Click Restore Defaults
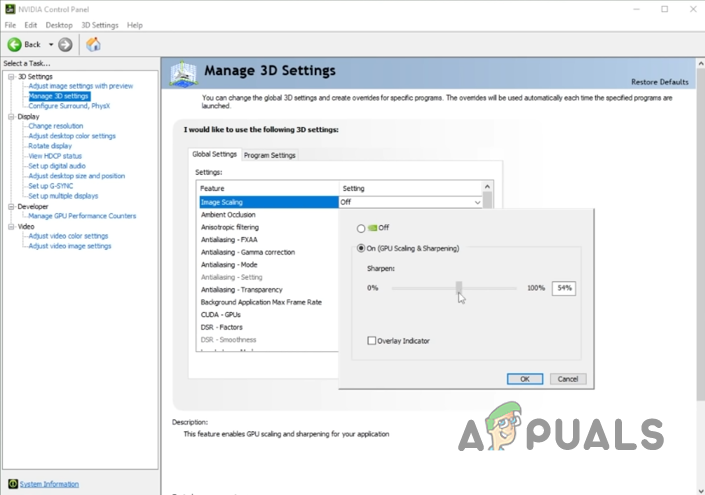The image size is (705, 495). [660, 82]
